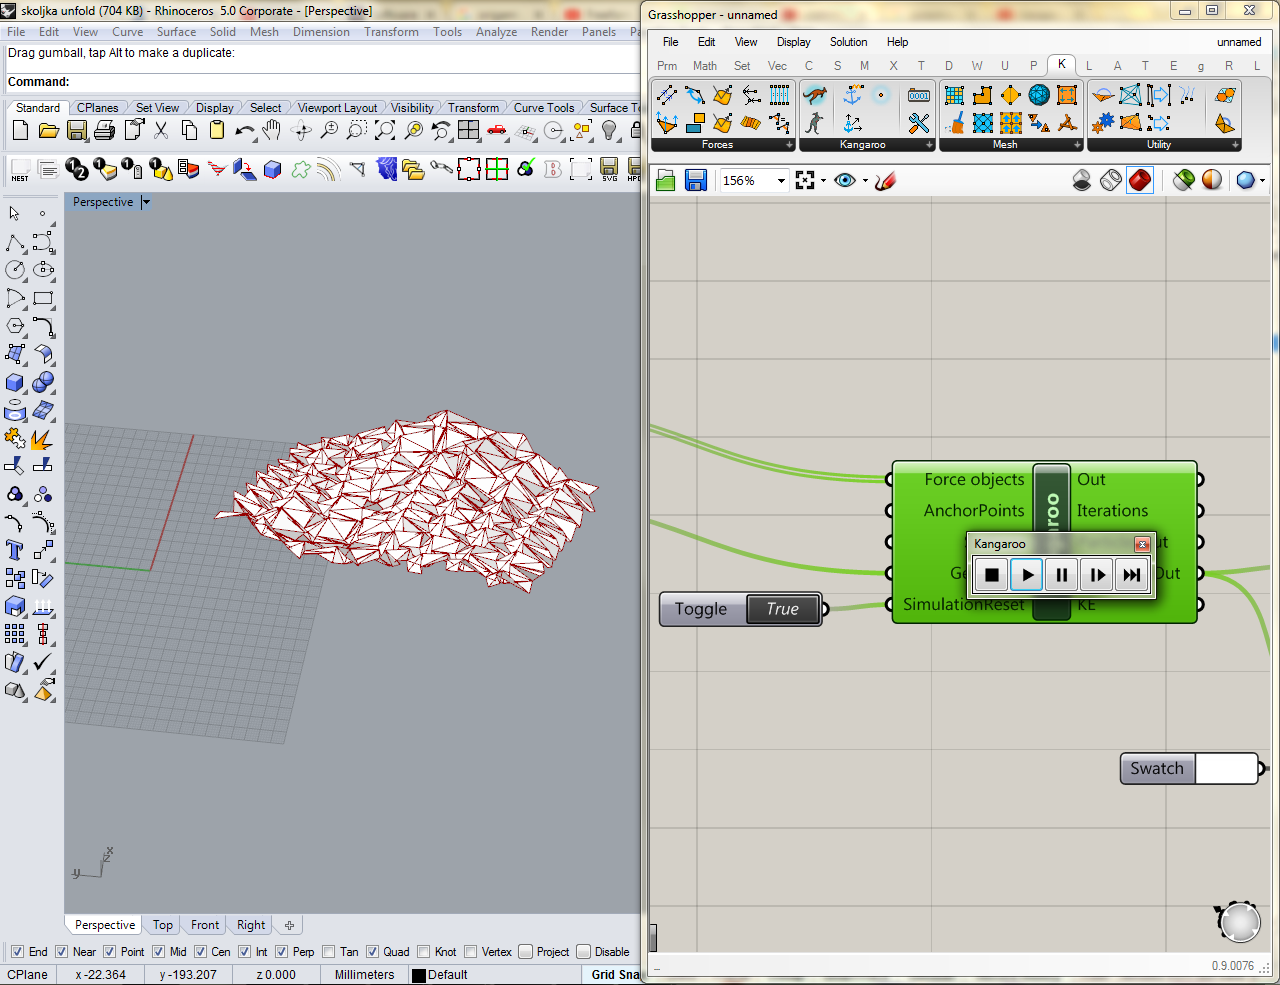Select the Text tool in Rhino sidebar
1280x985 pixels.
tap(15, 550)
